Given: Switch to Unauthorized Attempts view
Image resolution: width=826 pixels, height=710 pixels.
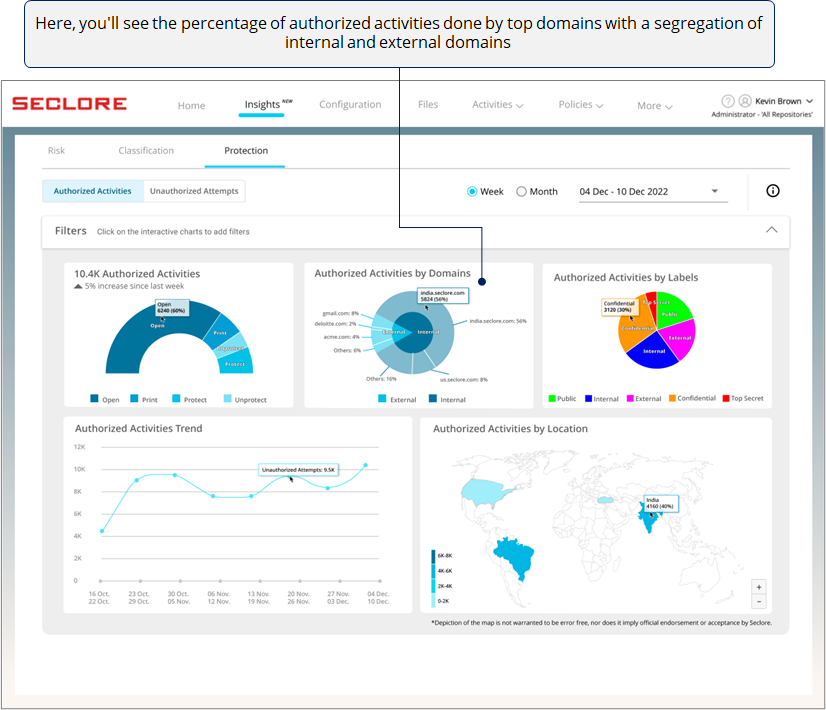Looking at the screenshot, I should coord(194,191).
